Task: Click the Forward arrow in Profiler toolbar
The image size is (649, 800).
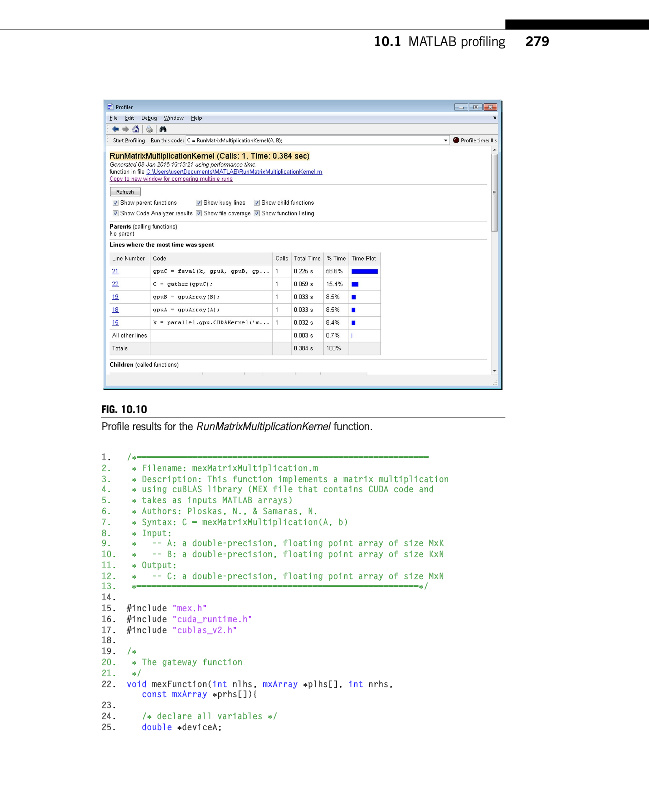Action: point(123,129)
